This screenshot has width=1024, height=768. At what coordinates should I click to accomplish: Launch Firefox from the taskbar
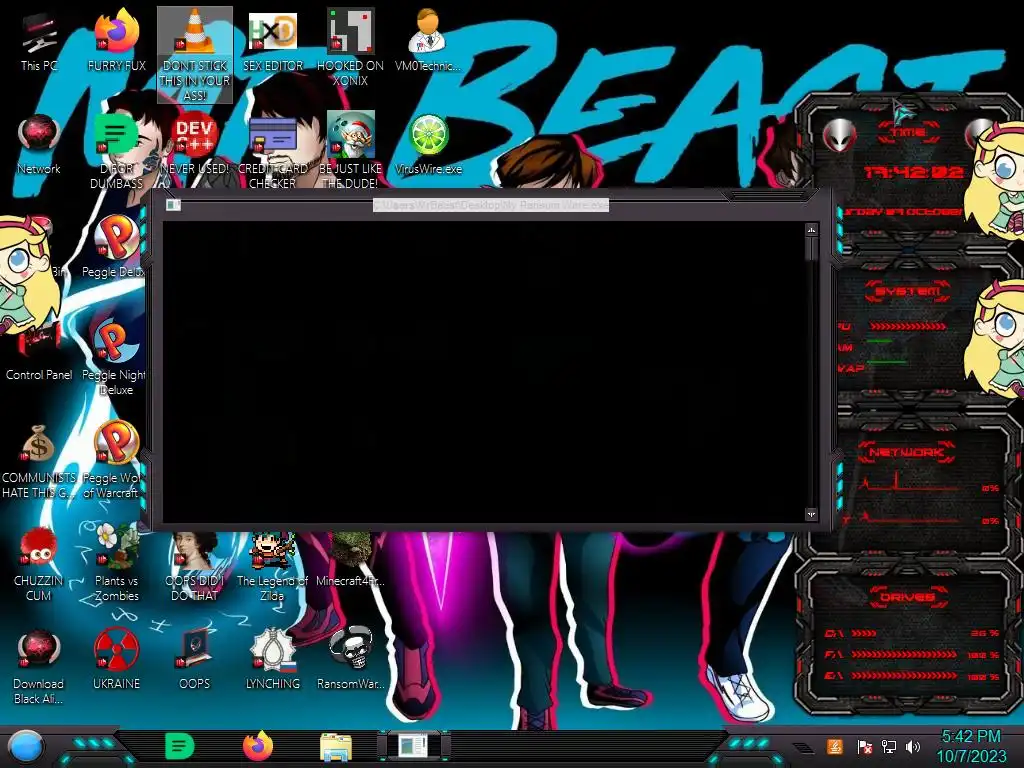click(x=258, y=746)
